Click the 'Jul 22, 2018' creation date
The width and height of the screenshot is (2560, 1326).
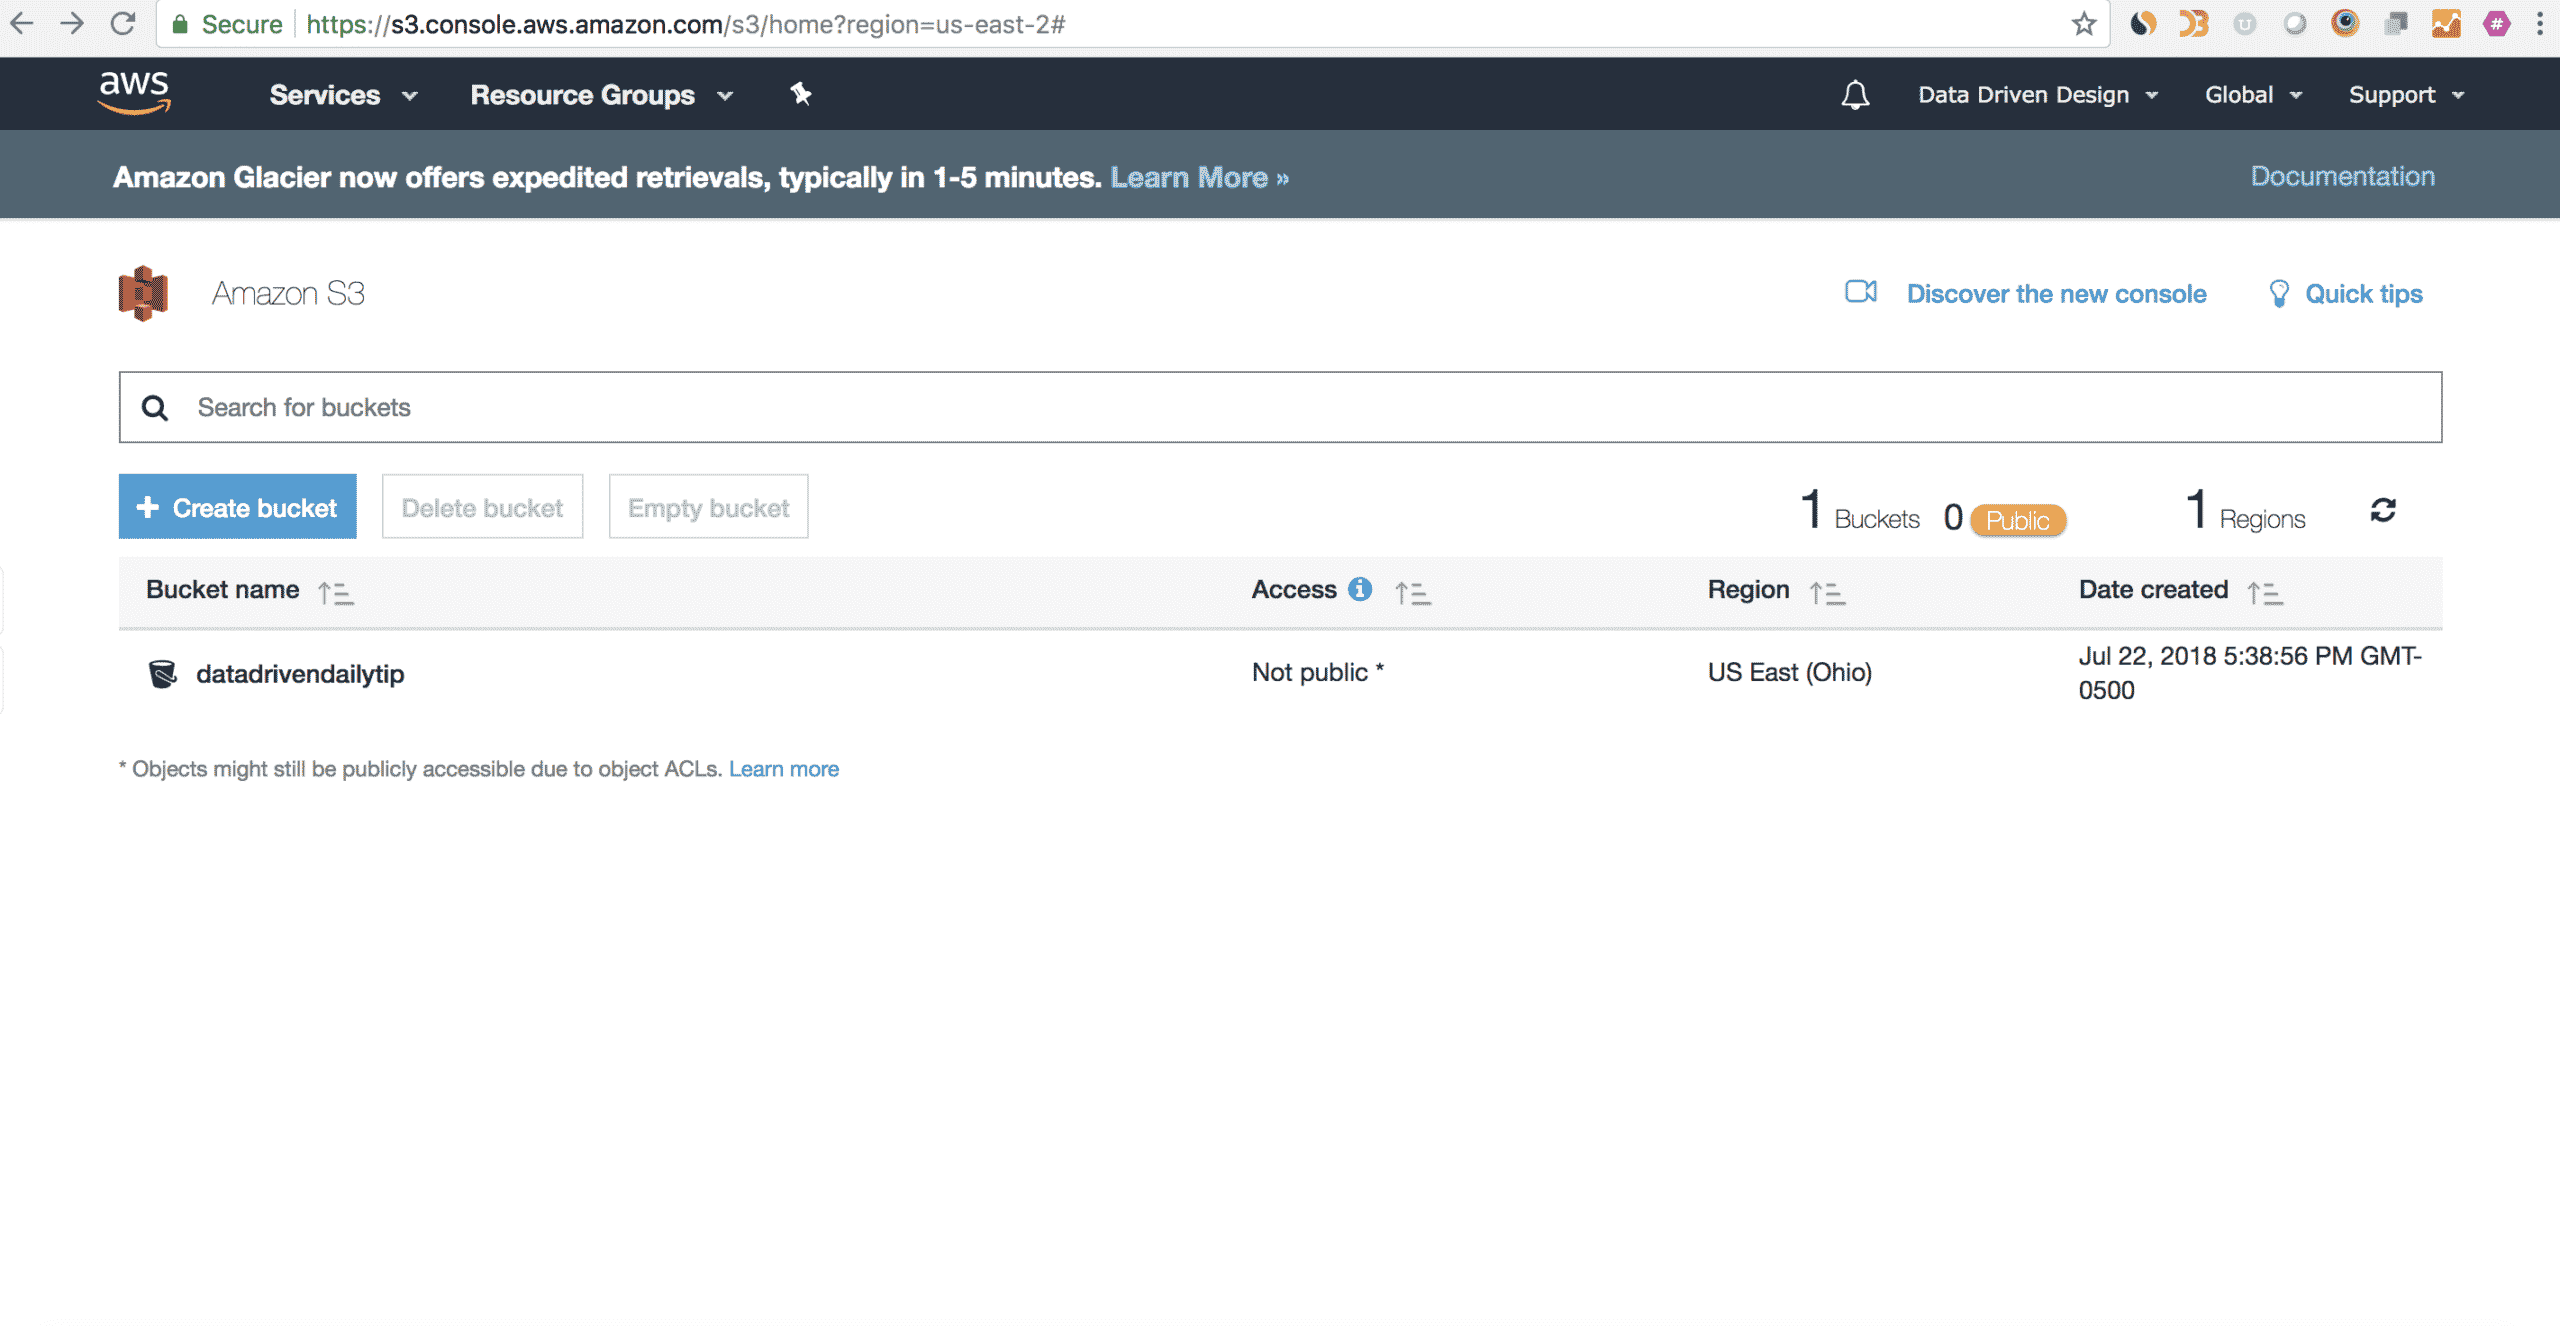click(2250, 673)
